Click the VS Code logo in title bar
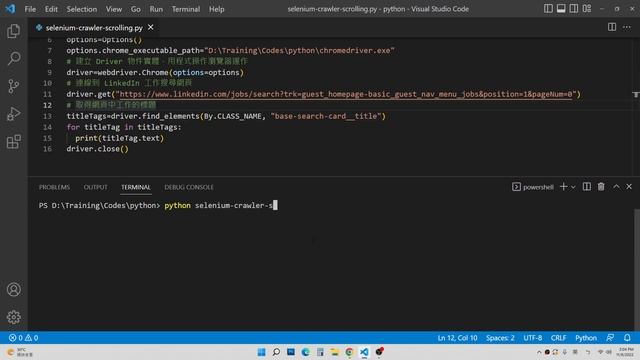Screen dimensions: 640x360 [x=10, y=9]
